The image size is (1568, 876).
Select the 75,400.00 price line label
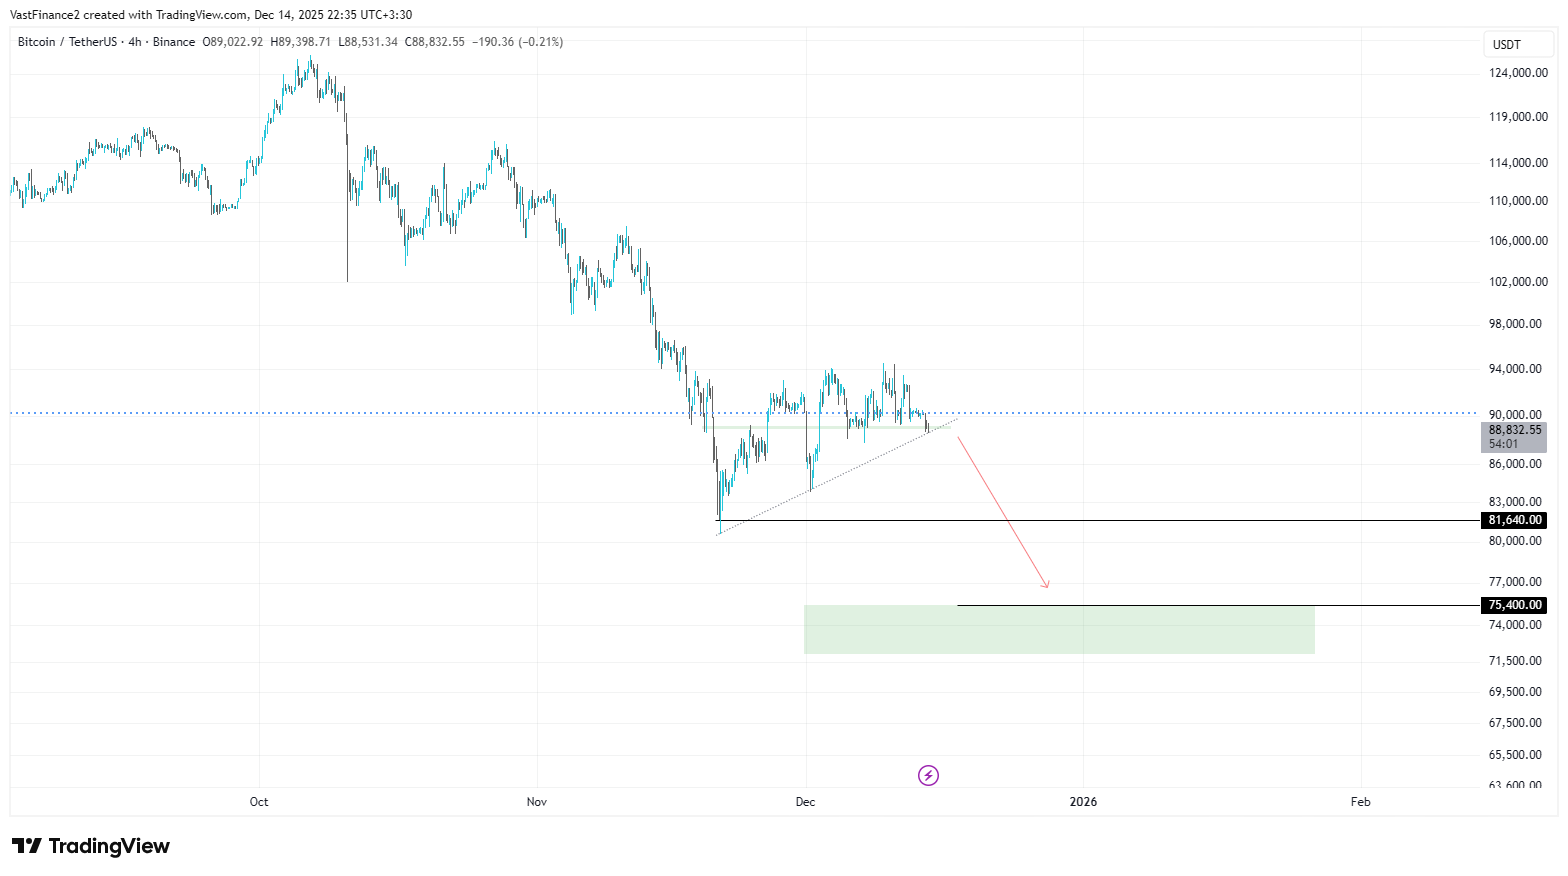point(1514,605)
